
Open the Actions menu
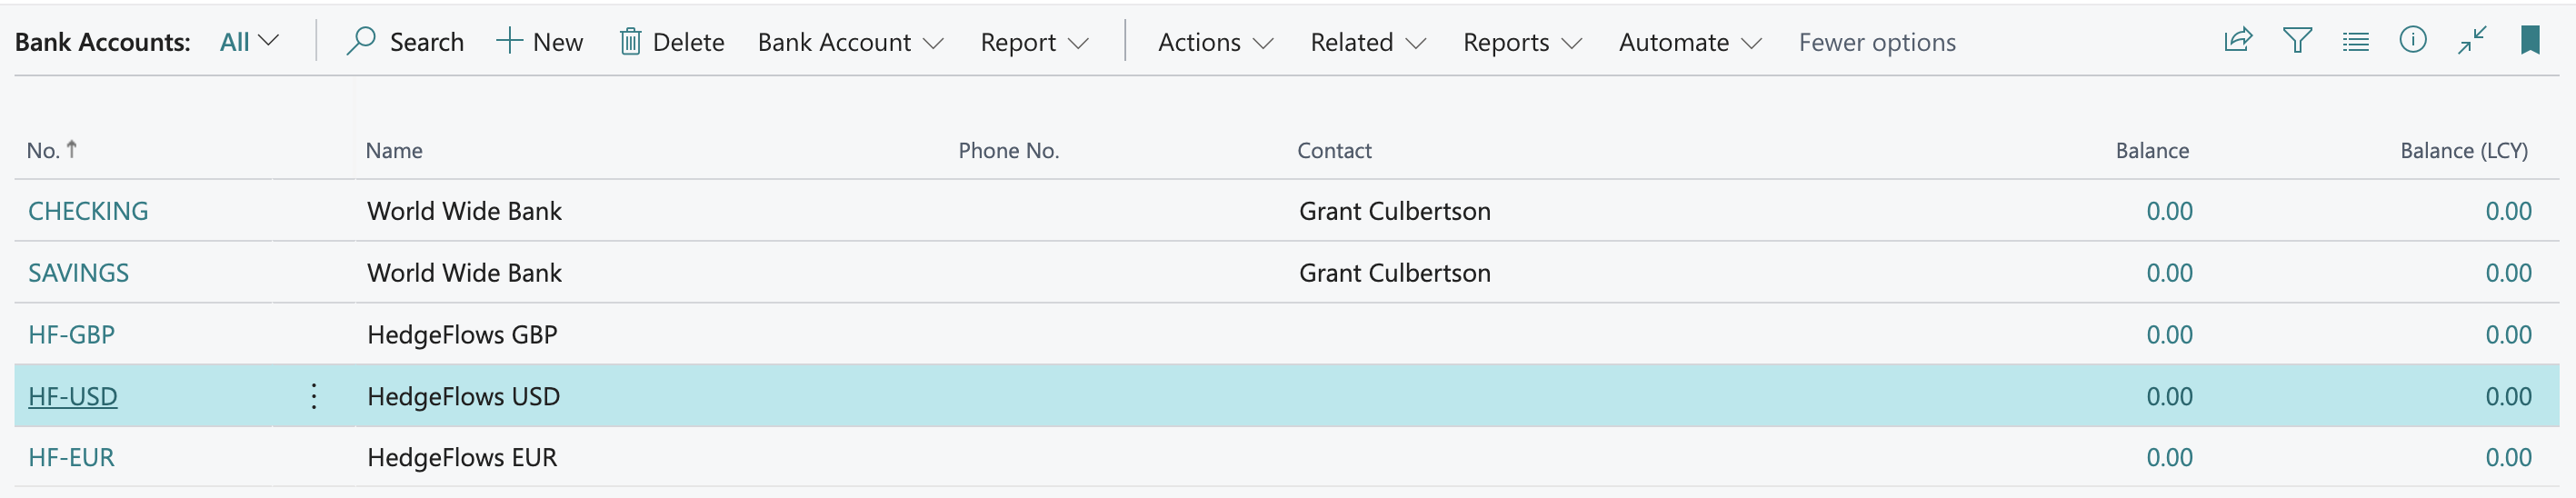click(1215, 42)
